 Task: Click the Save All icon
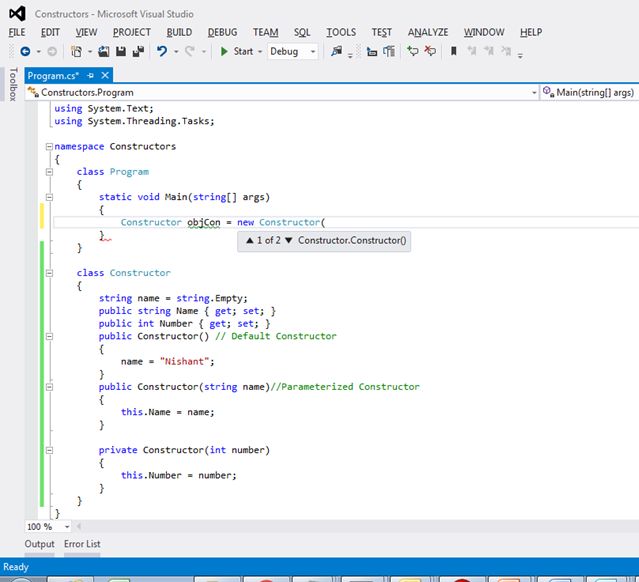[136, 51]
